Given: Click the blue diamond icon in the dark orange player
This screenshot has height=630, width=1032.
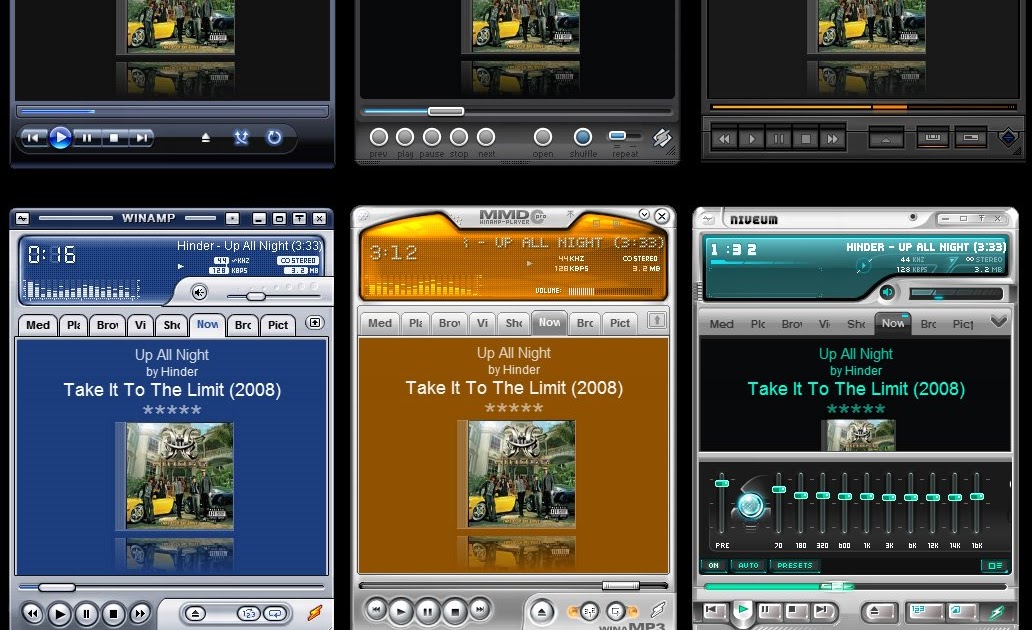Looking at the screenshot, I should point(1008,138).
